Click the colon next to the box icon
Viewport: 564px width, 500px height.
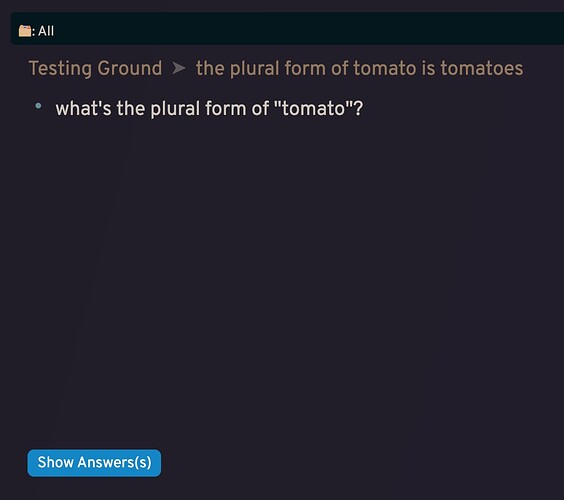coord(33,32)
